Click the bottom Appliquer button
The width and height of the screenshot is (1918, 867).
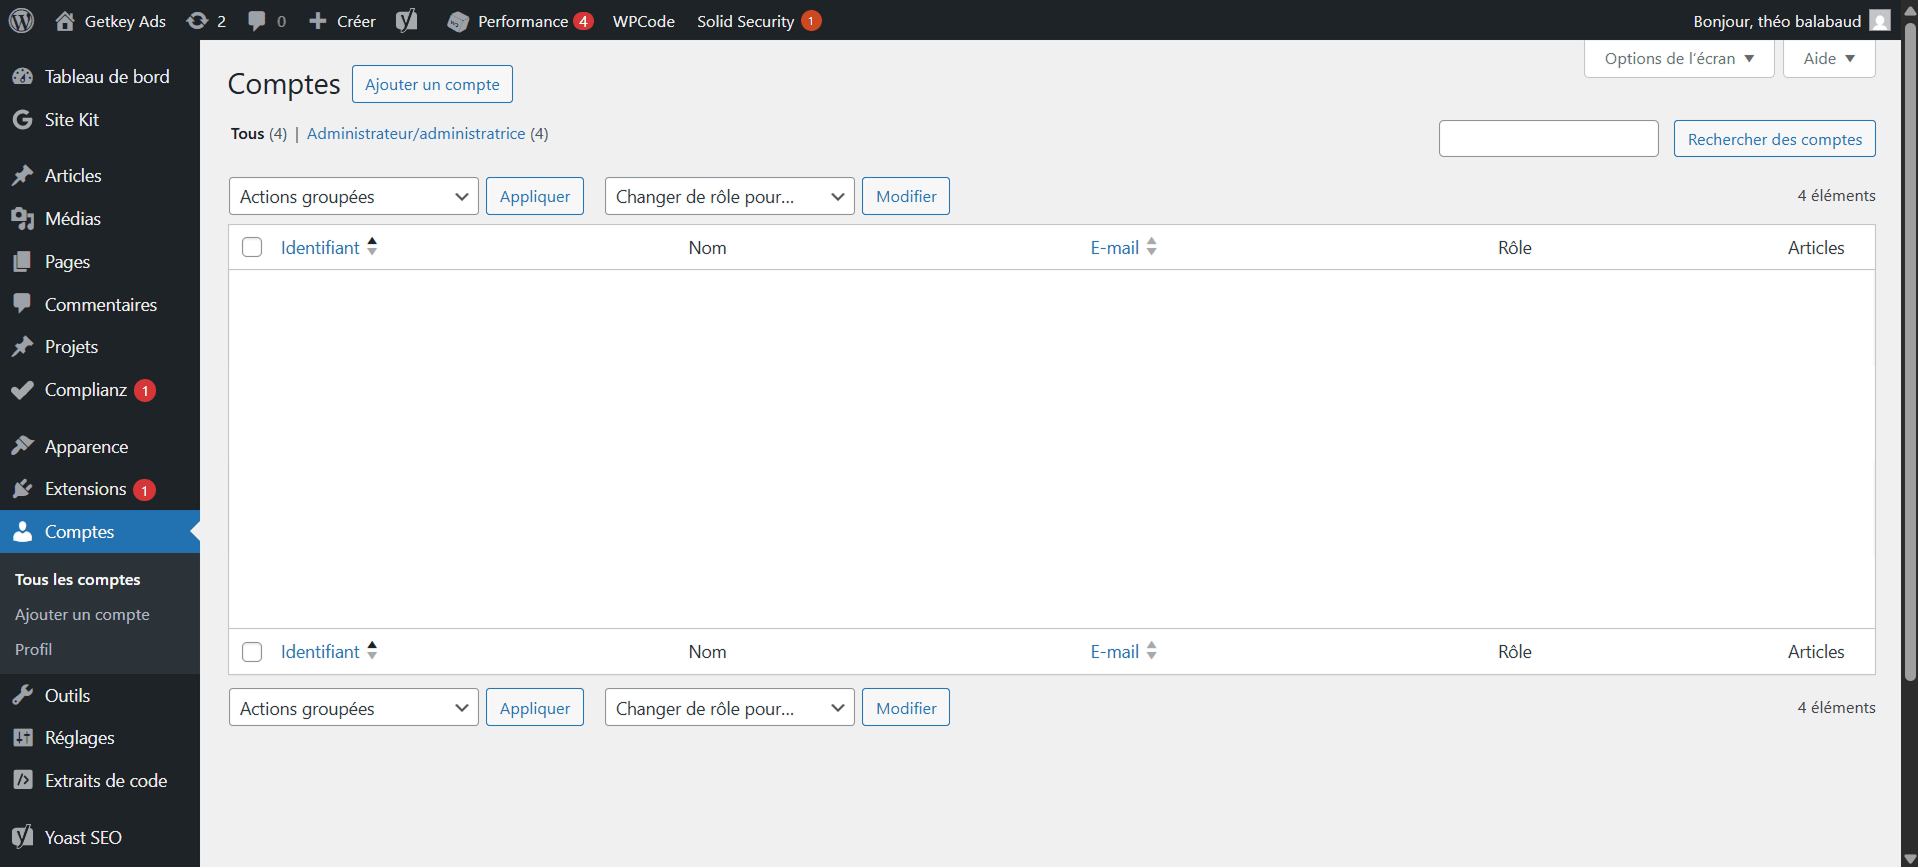535,708
